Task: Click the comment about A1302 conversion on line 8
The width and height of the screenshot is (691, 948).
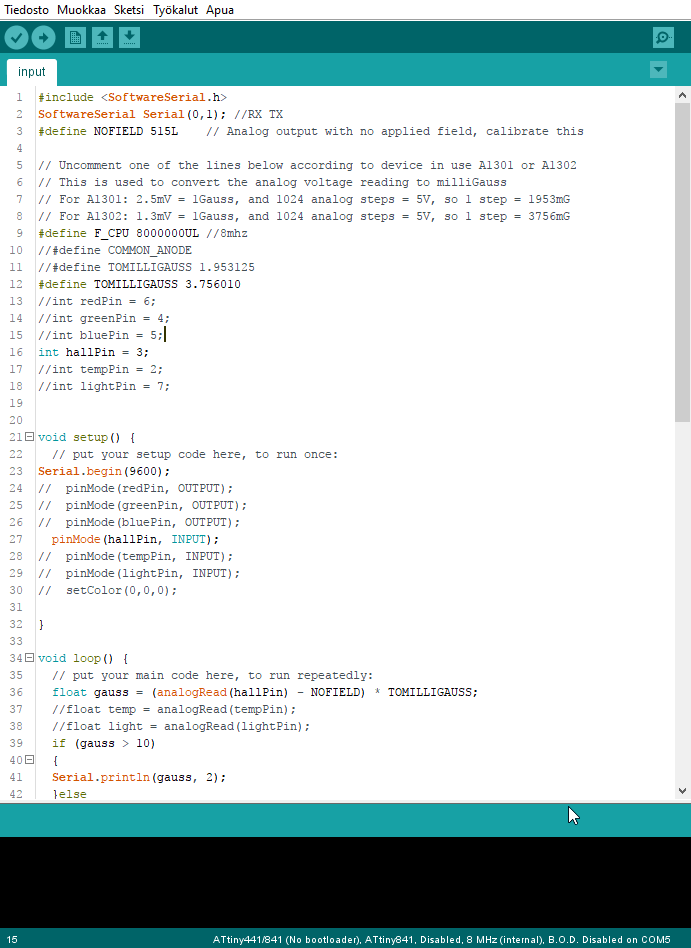Action: [x=304, y=216]
